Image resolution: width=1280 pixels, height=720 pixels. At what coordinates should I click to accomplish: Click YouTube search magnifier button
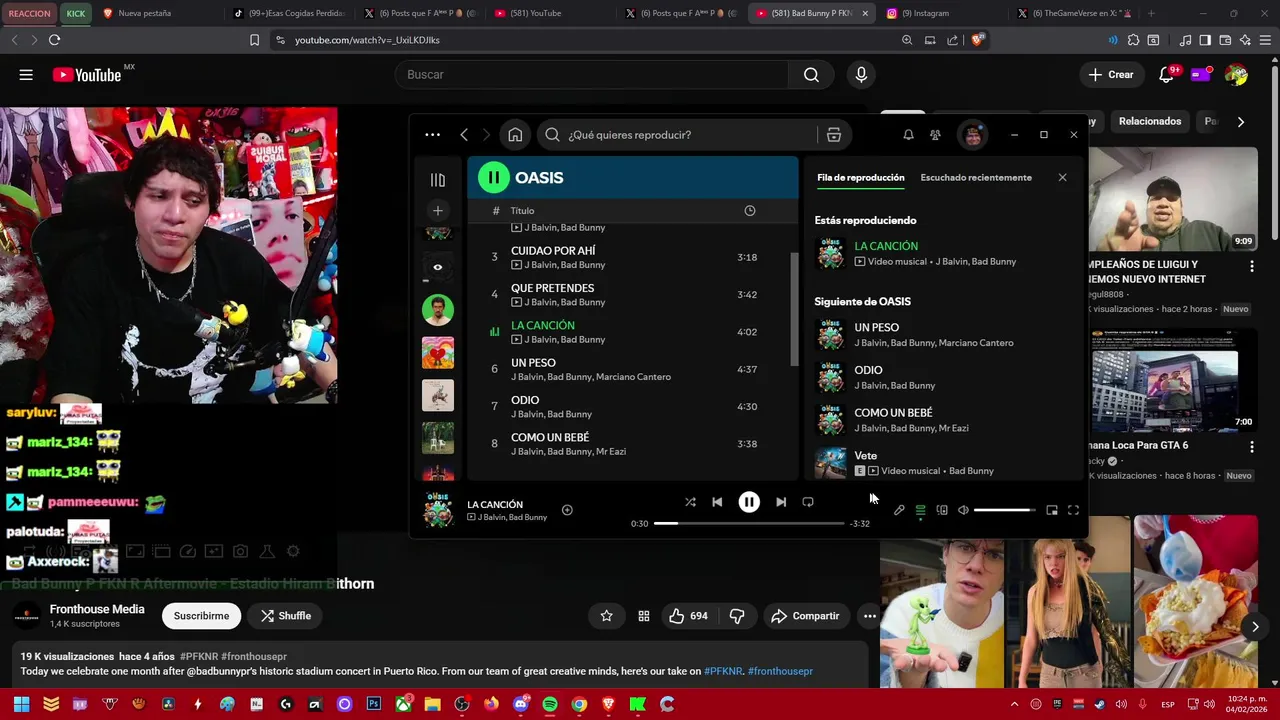pyautogui.click(x=811, y=75)
